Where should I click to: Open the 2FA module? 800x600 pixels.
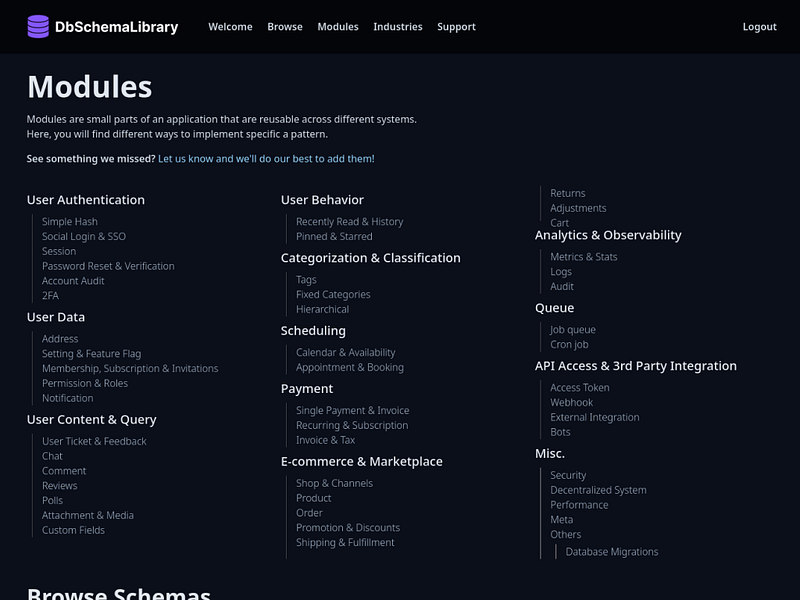[x=50, y=295]
